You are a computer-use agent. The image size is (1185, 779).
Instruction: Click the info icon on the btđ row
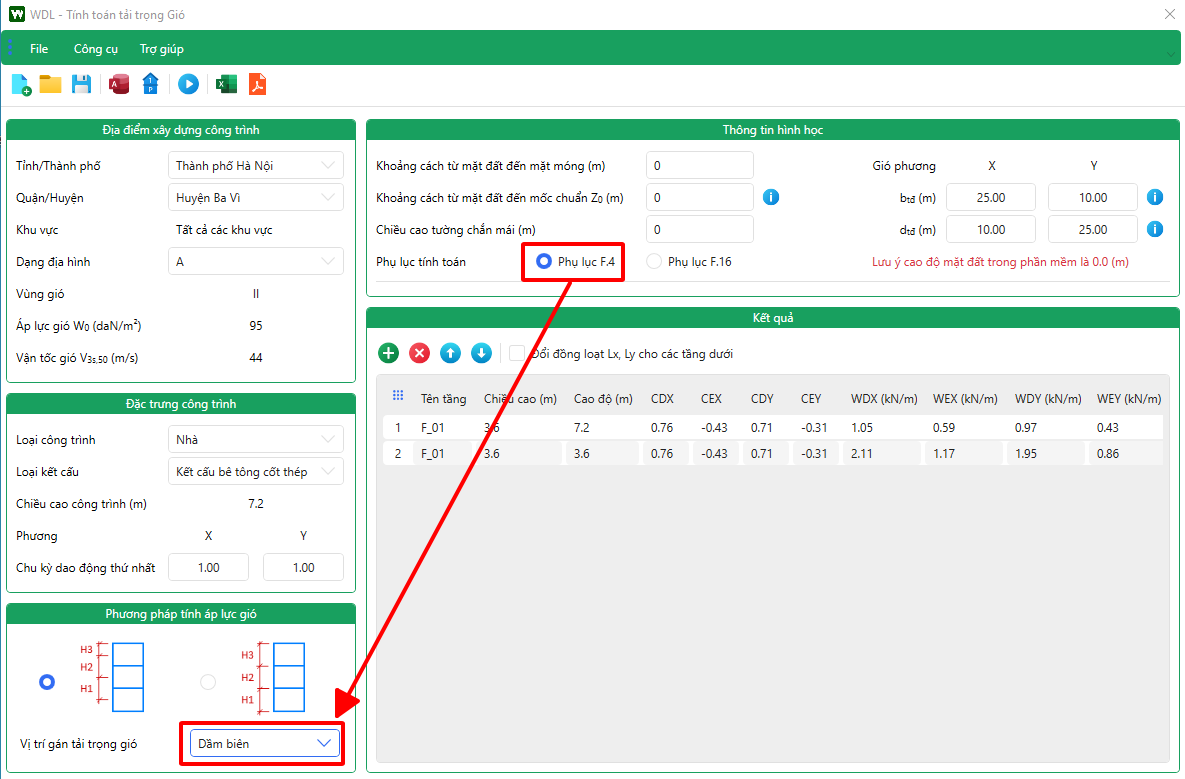point(1155,197)
